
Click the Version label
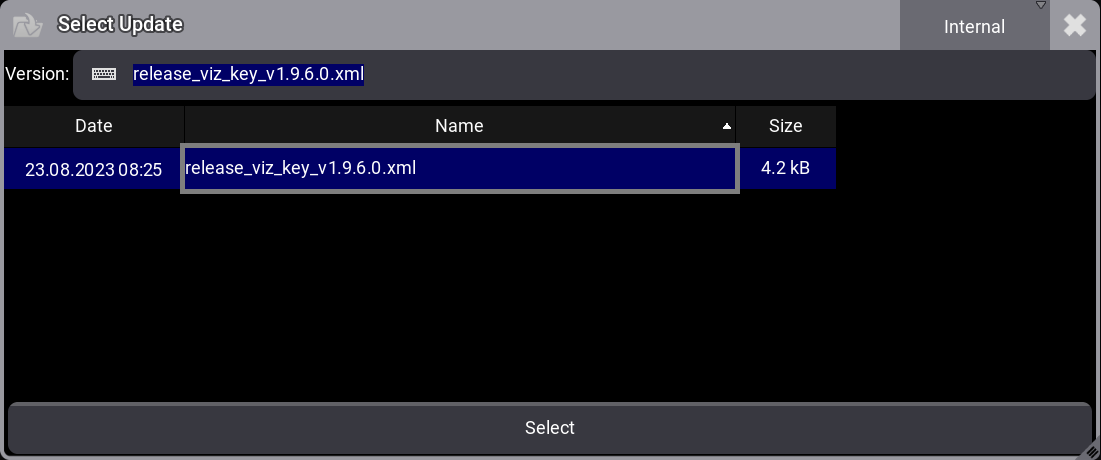37,74
